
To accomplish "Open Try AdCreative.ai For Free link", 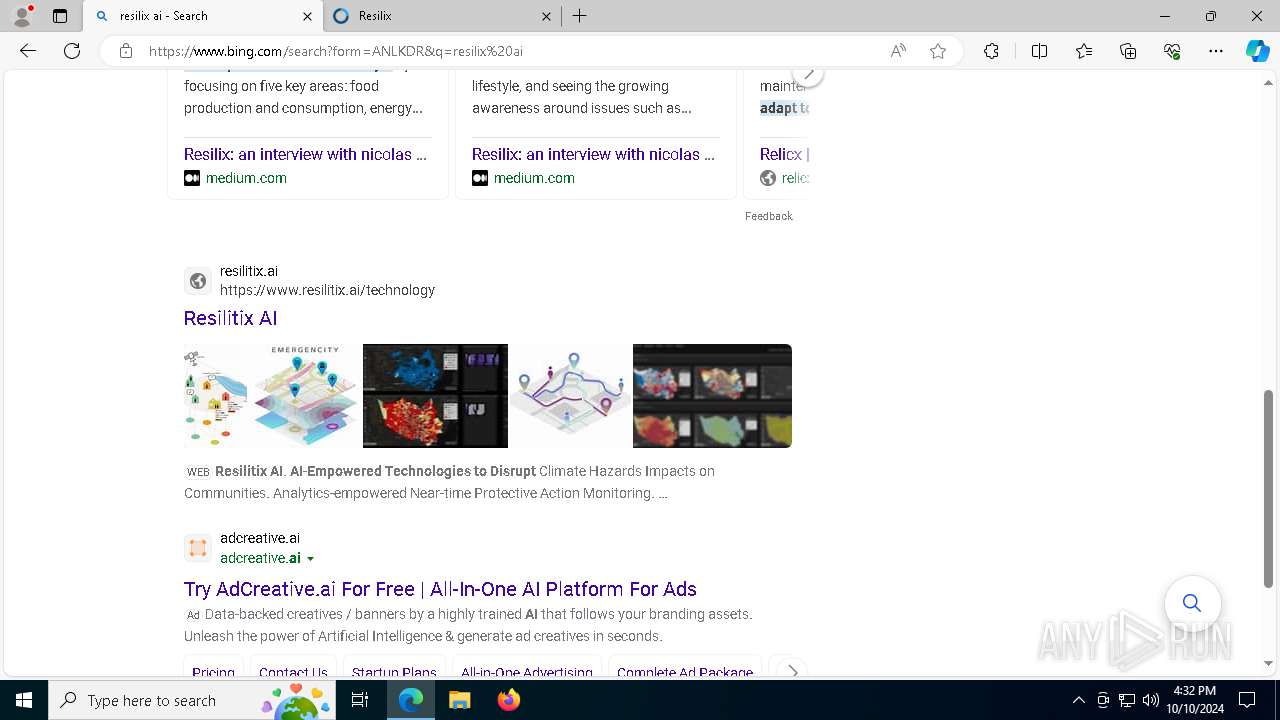I will coord(440,589).
